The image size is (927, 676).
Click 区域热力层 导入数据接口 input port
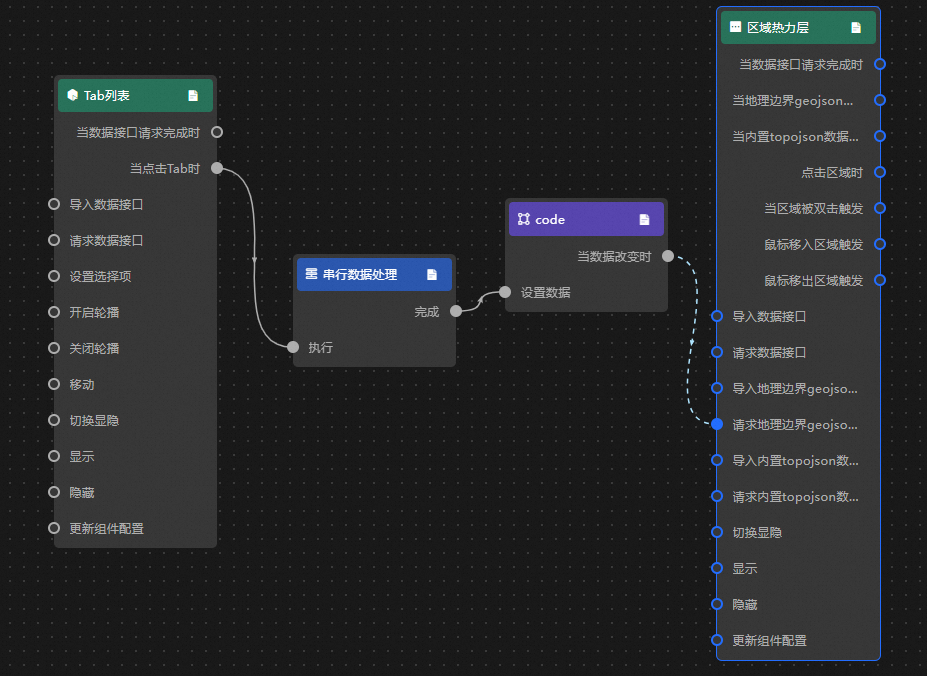click(x=717, y=316)
